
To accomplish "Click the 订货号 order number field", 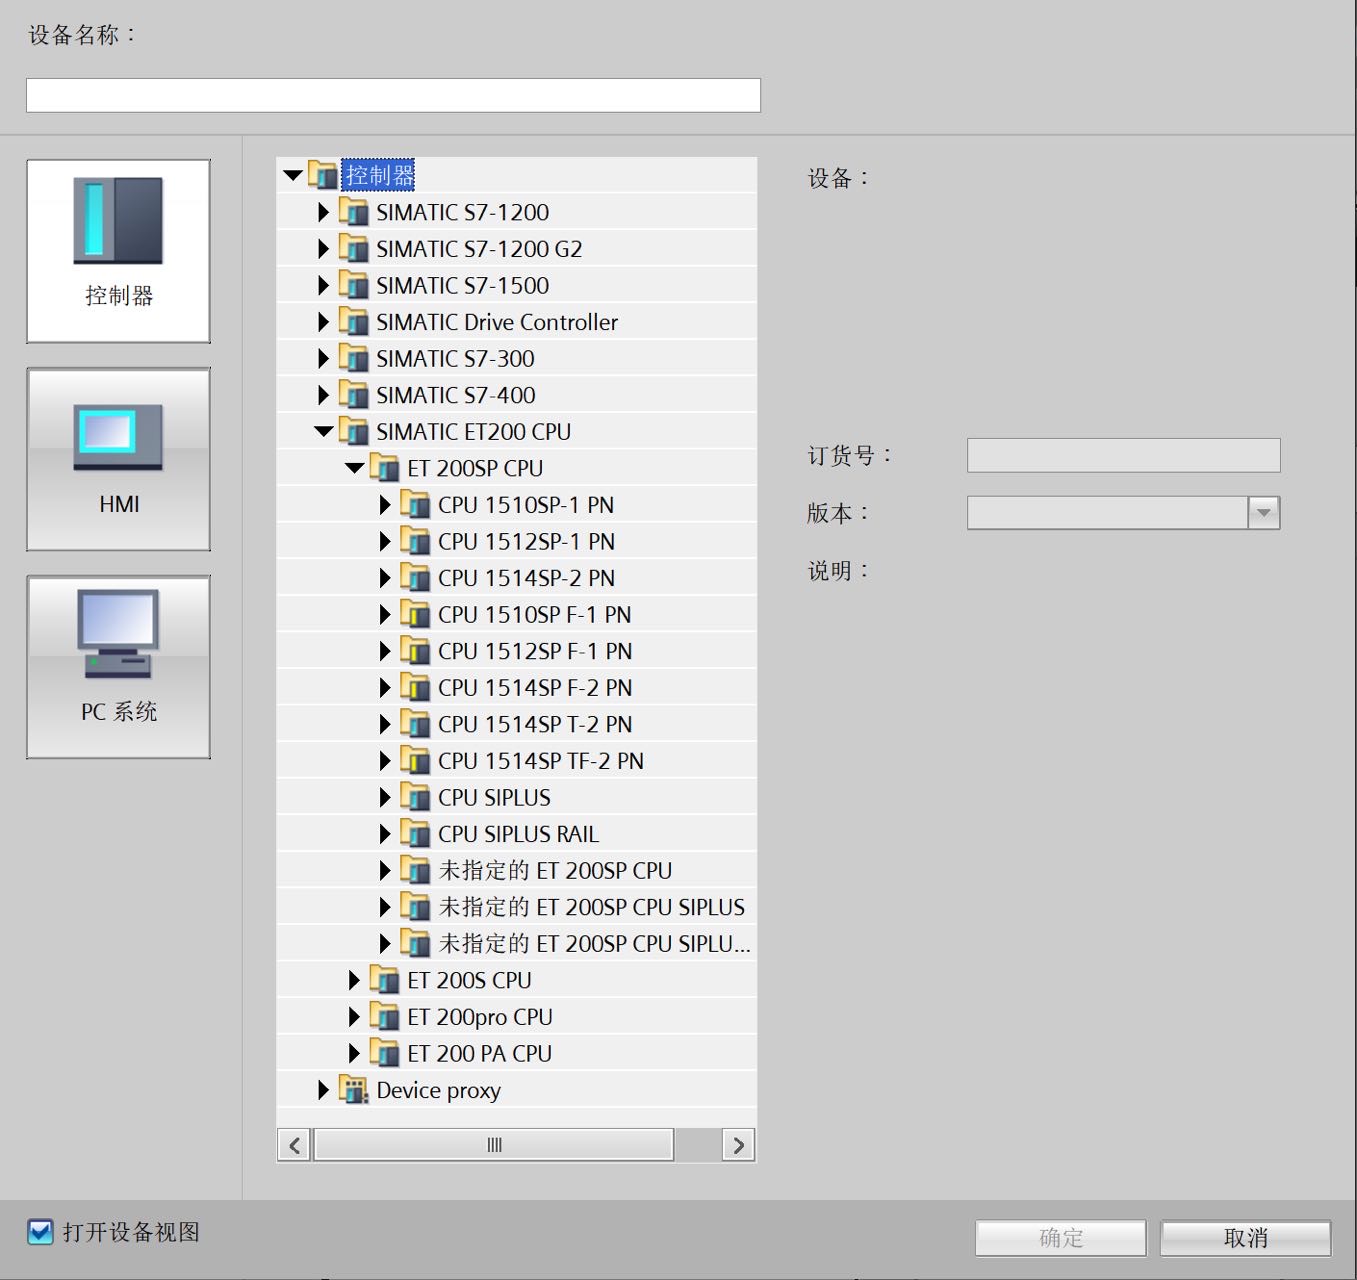I will click(1123, 455).
